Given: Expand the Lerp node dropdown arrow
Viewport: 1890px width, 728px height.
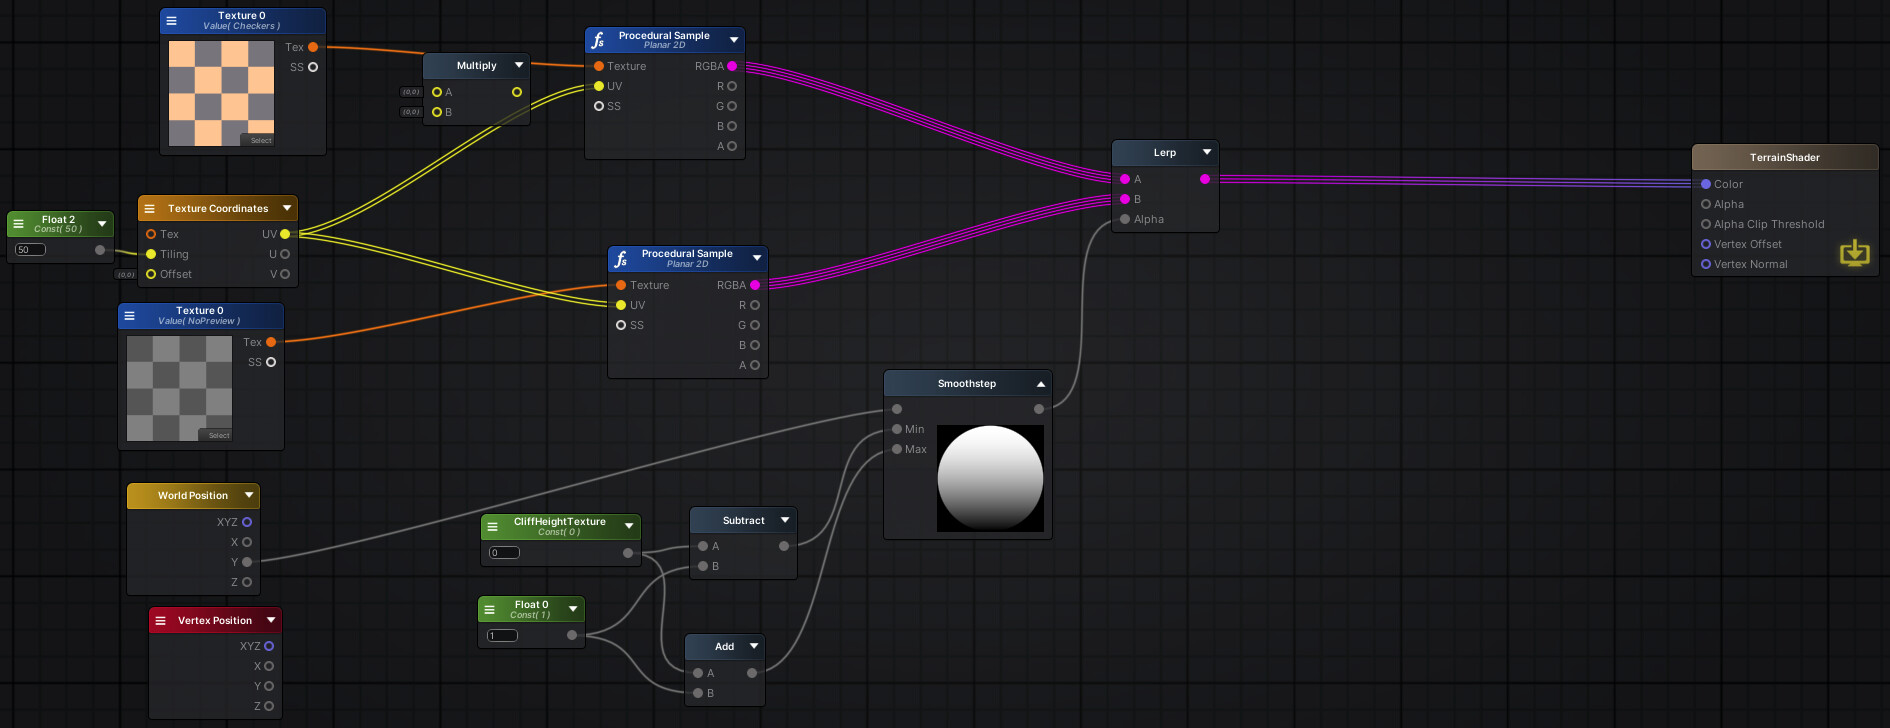Looking at the screenshot, I should click(1207, 152).
